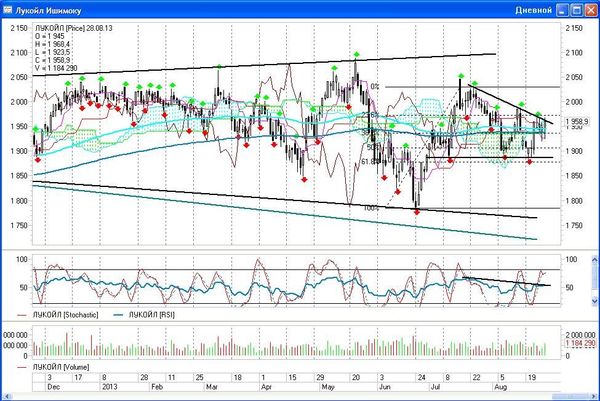This screenshot has width=600, height=401.
Task: Click the red 1 184 290 volume tag on the axis
Action: coord(580,343)
